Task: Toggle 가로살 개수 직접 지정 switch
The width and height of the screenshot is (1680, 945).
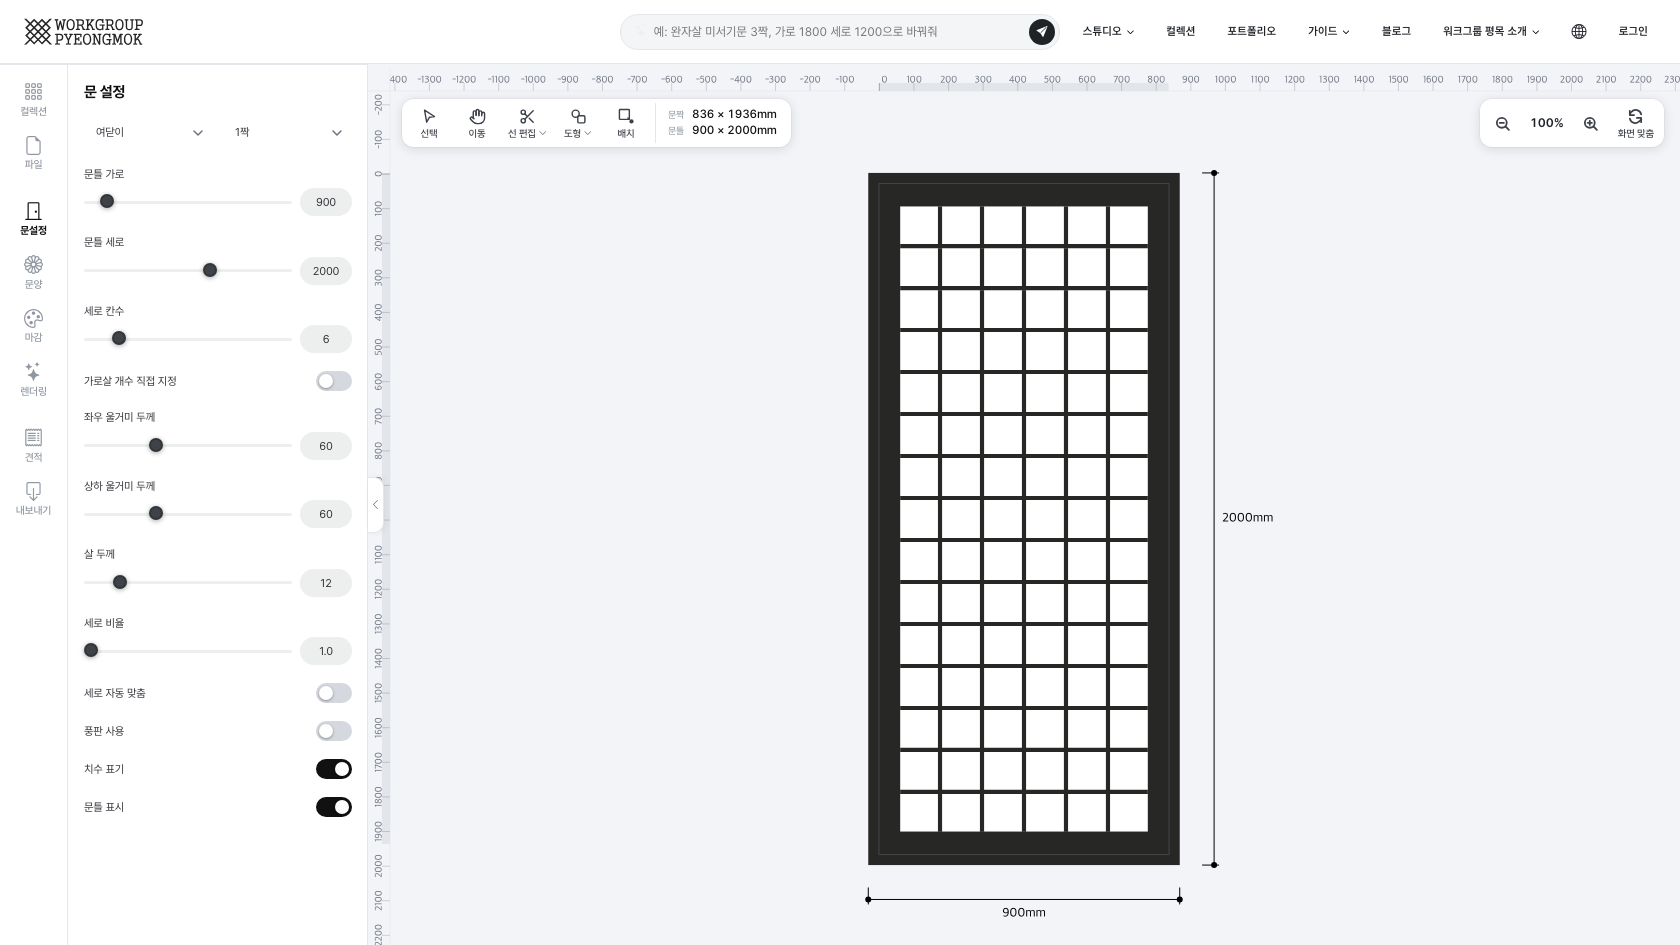Action: coord(334,381)
